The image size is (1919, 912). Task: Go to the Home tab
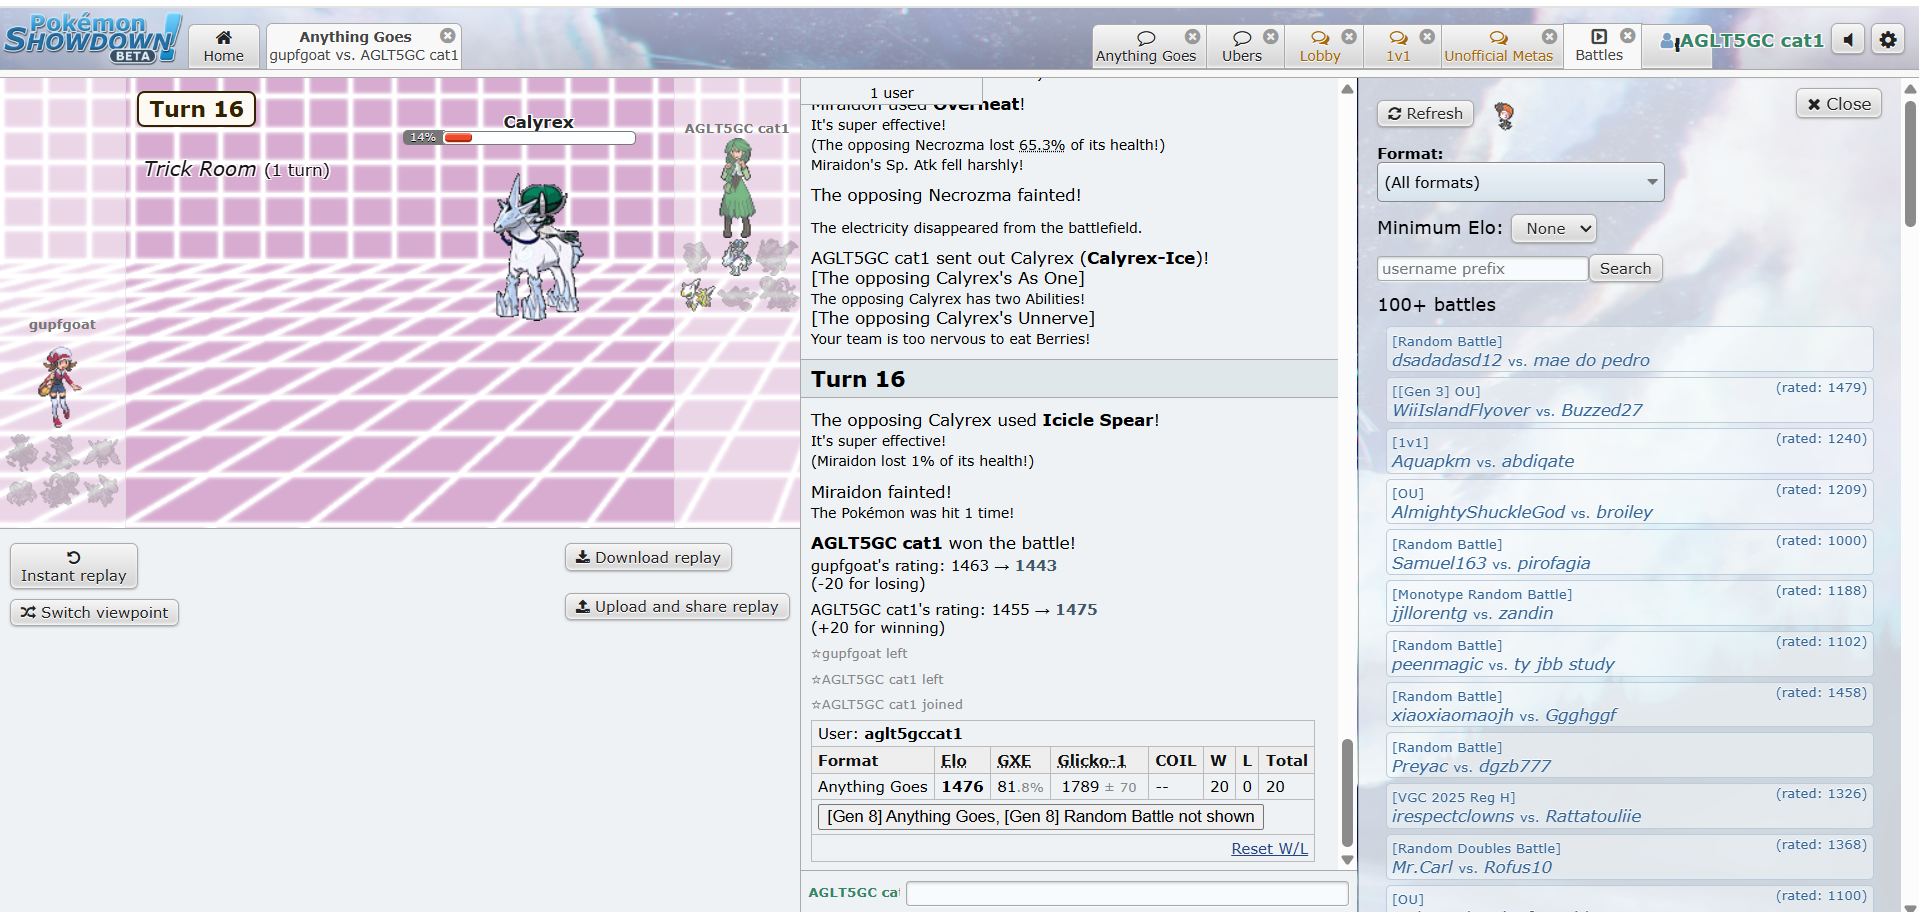pos(223,46)
